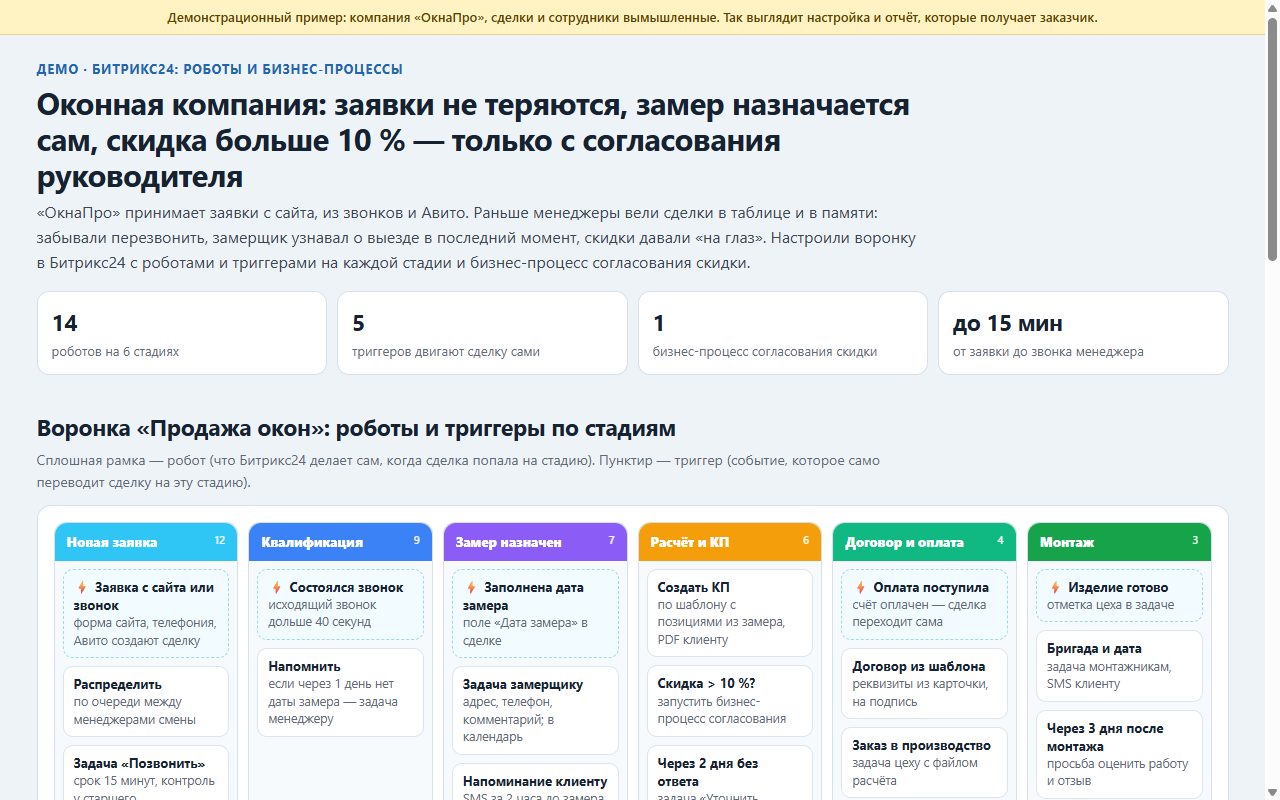Click lightning icon beside «Заполнена дата замера»
Image resolution: width=1280 pixels, height=800 pixels.
click(x=471, y=588)
